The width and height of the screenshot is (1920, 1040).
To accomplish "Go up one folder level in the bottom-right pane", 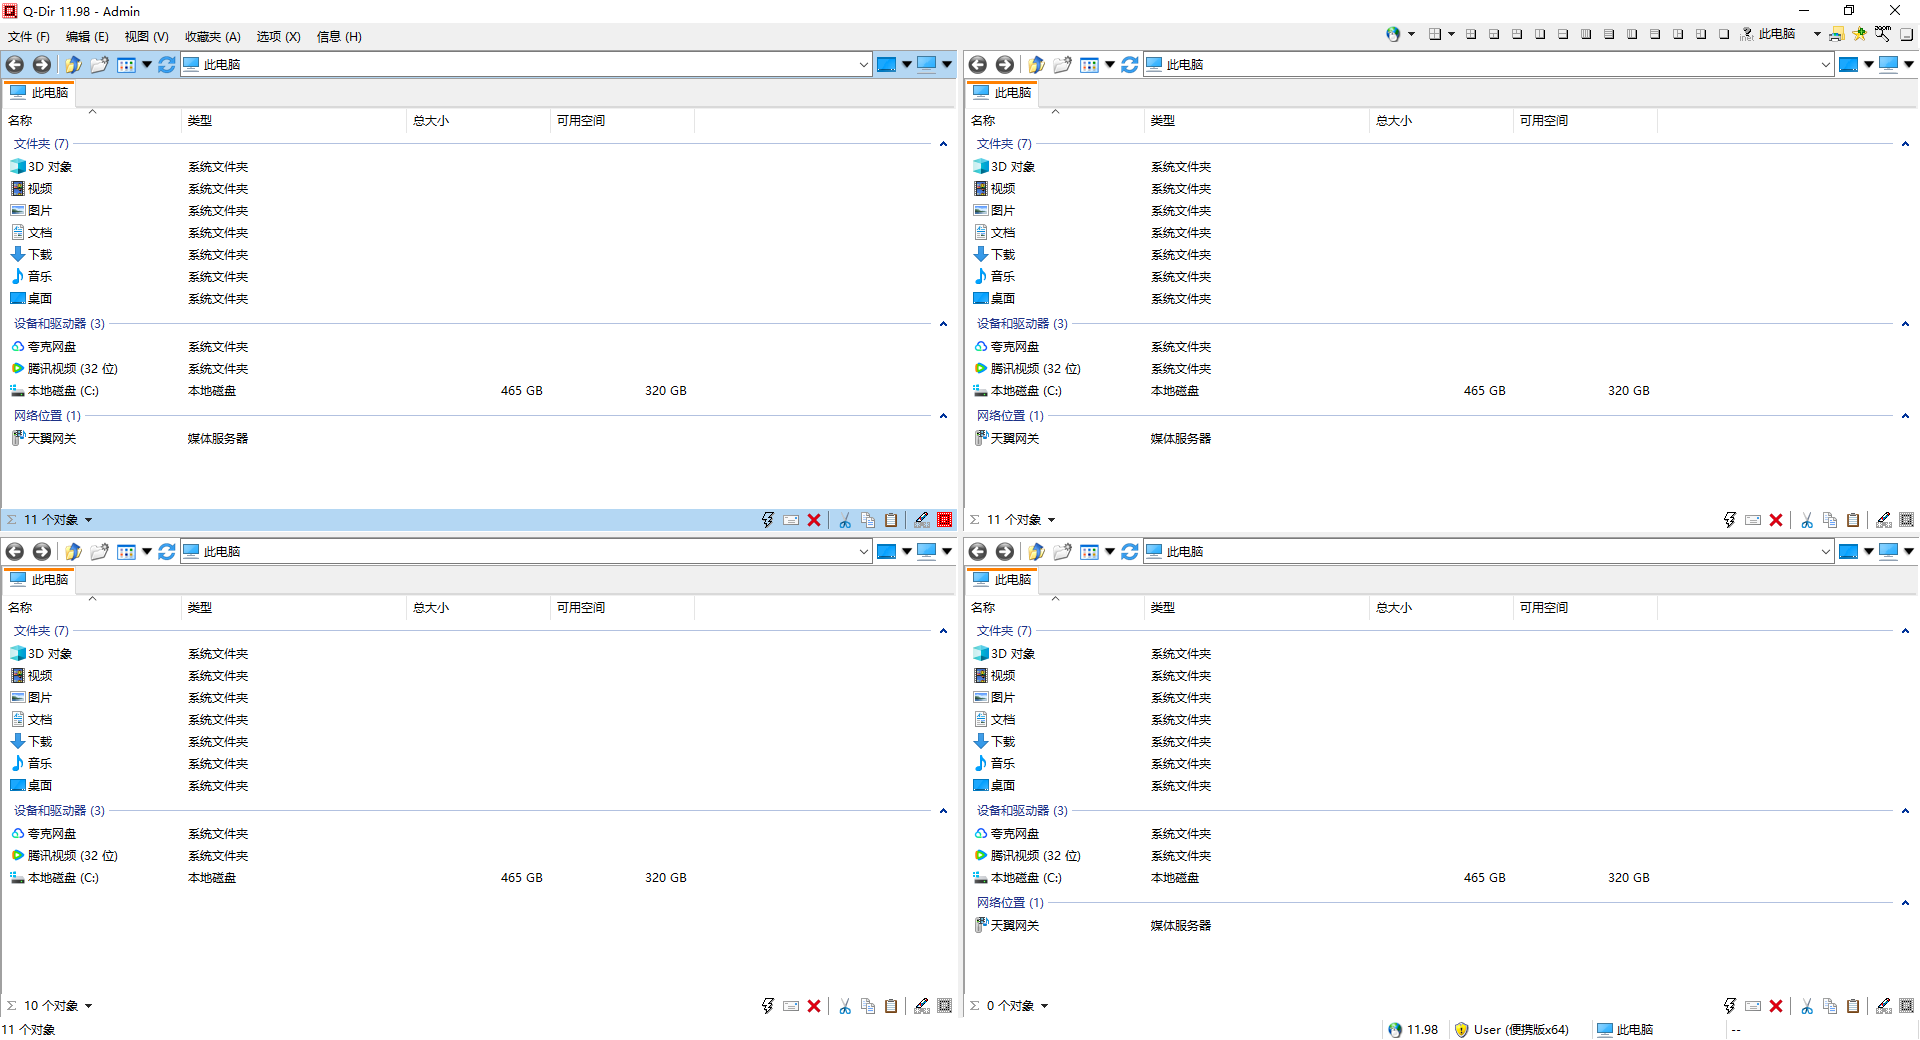I will click(1036, 552).
